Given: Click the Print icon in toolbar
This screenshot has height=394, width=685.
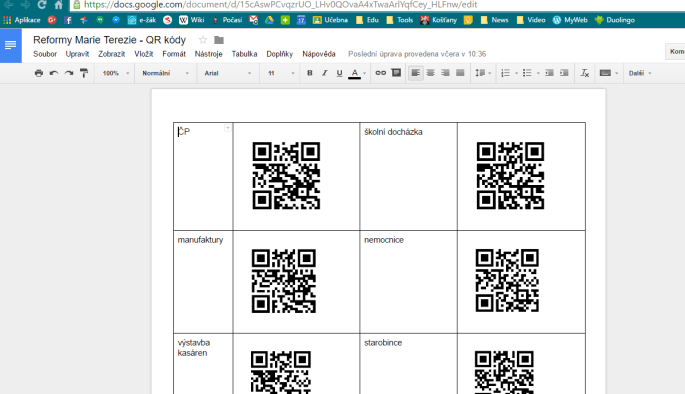Looking at the screenshot, I should [x=39, y=73].
